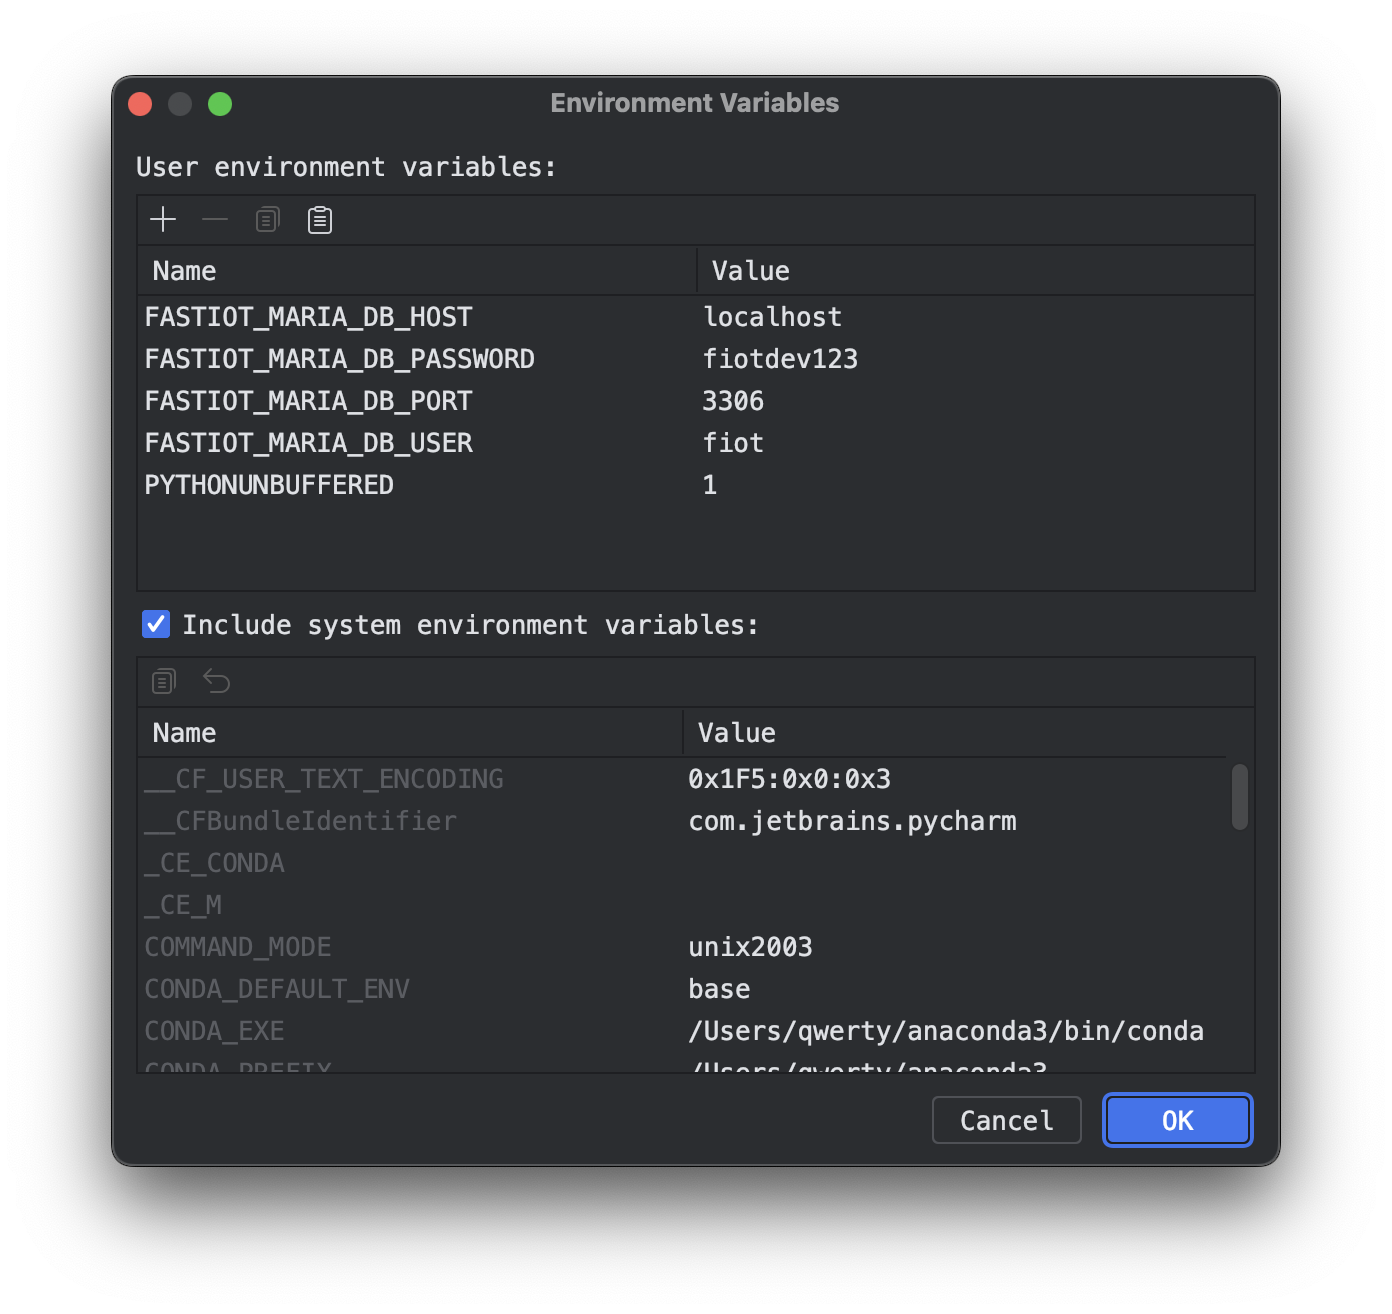Paste variables from the clipboard icon
Screen dimensions: 1392x1314
320,219
